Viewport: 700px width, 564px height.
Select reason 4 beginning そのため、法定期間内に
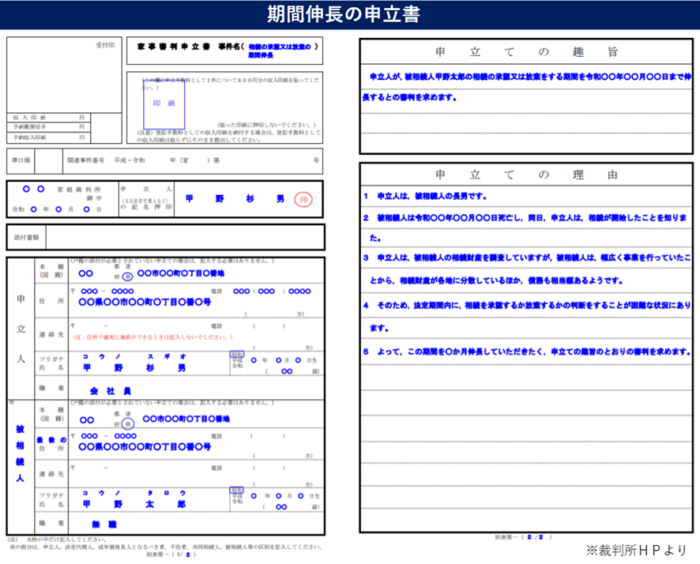527,317
